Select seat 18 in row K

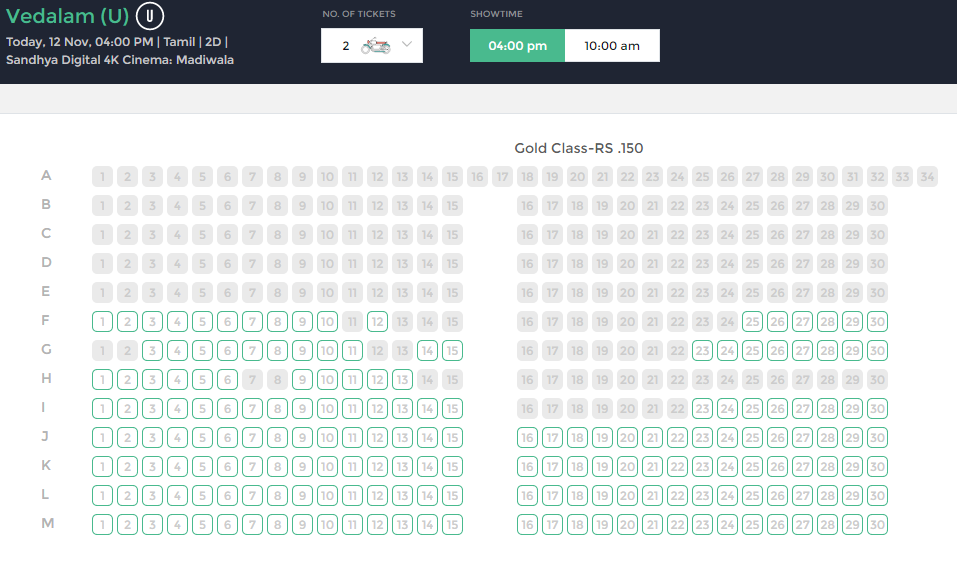coord(577,467)
